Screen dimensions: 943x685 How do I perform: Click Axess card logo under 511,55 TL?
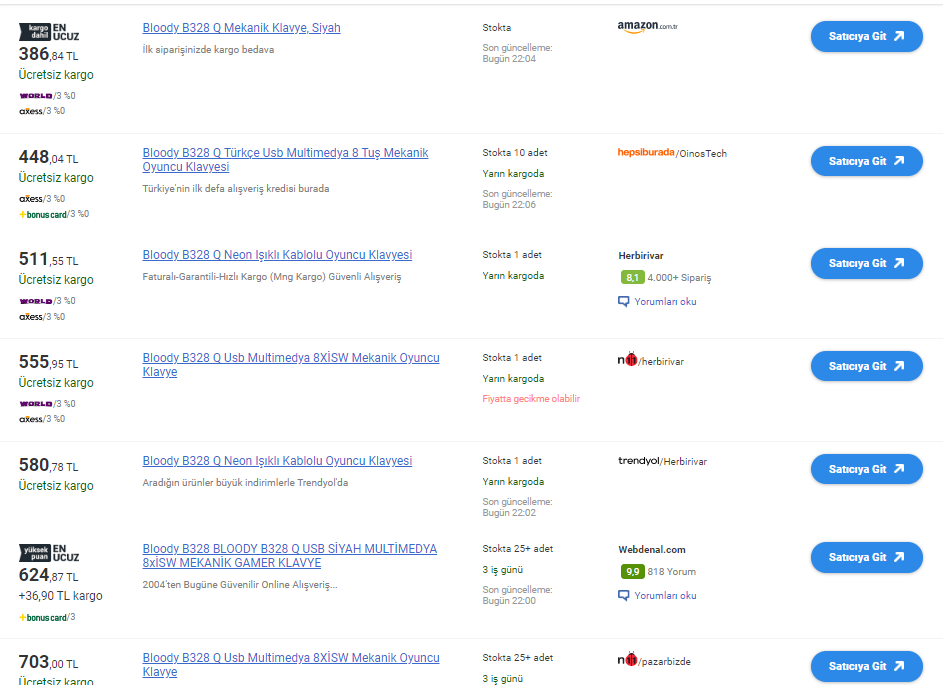click(x=31, y=317)
